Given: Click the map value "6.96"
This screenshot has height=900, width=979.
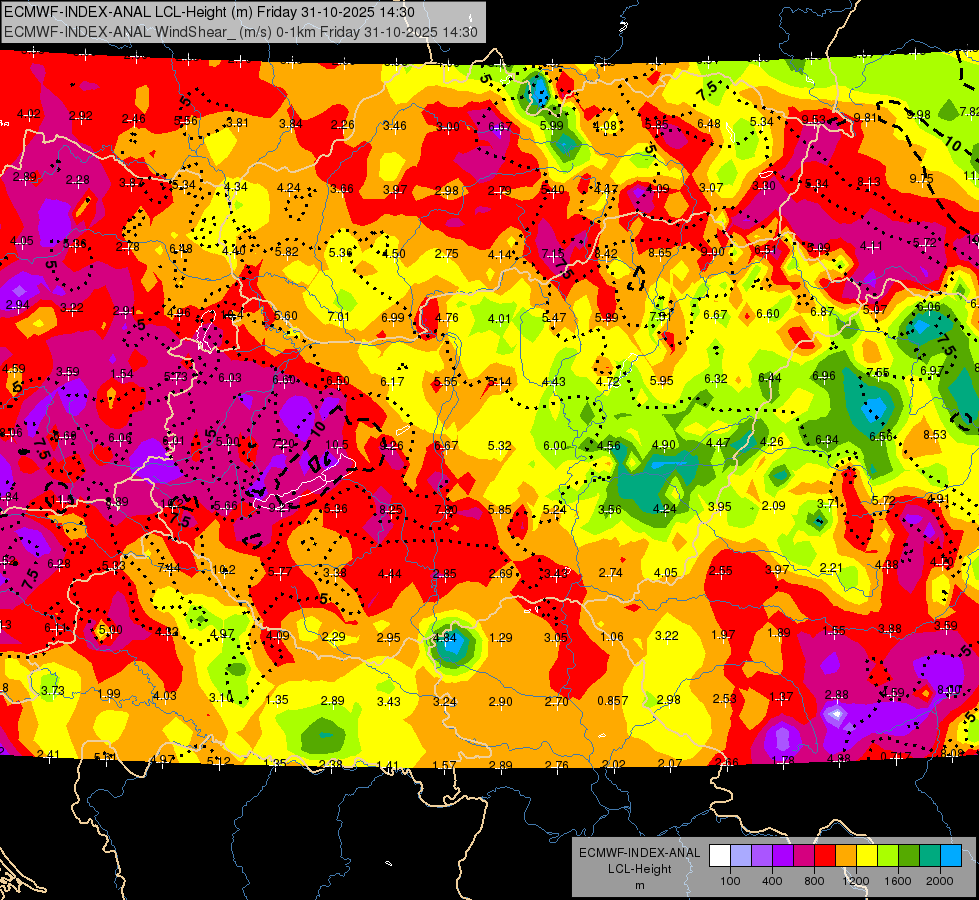Looking at the screenshot, I should (x=824, y=375).
